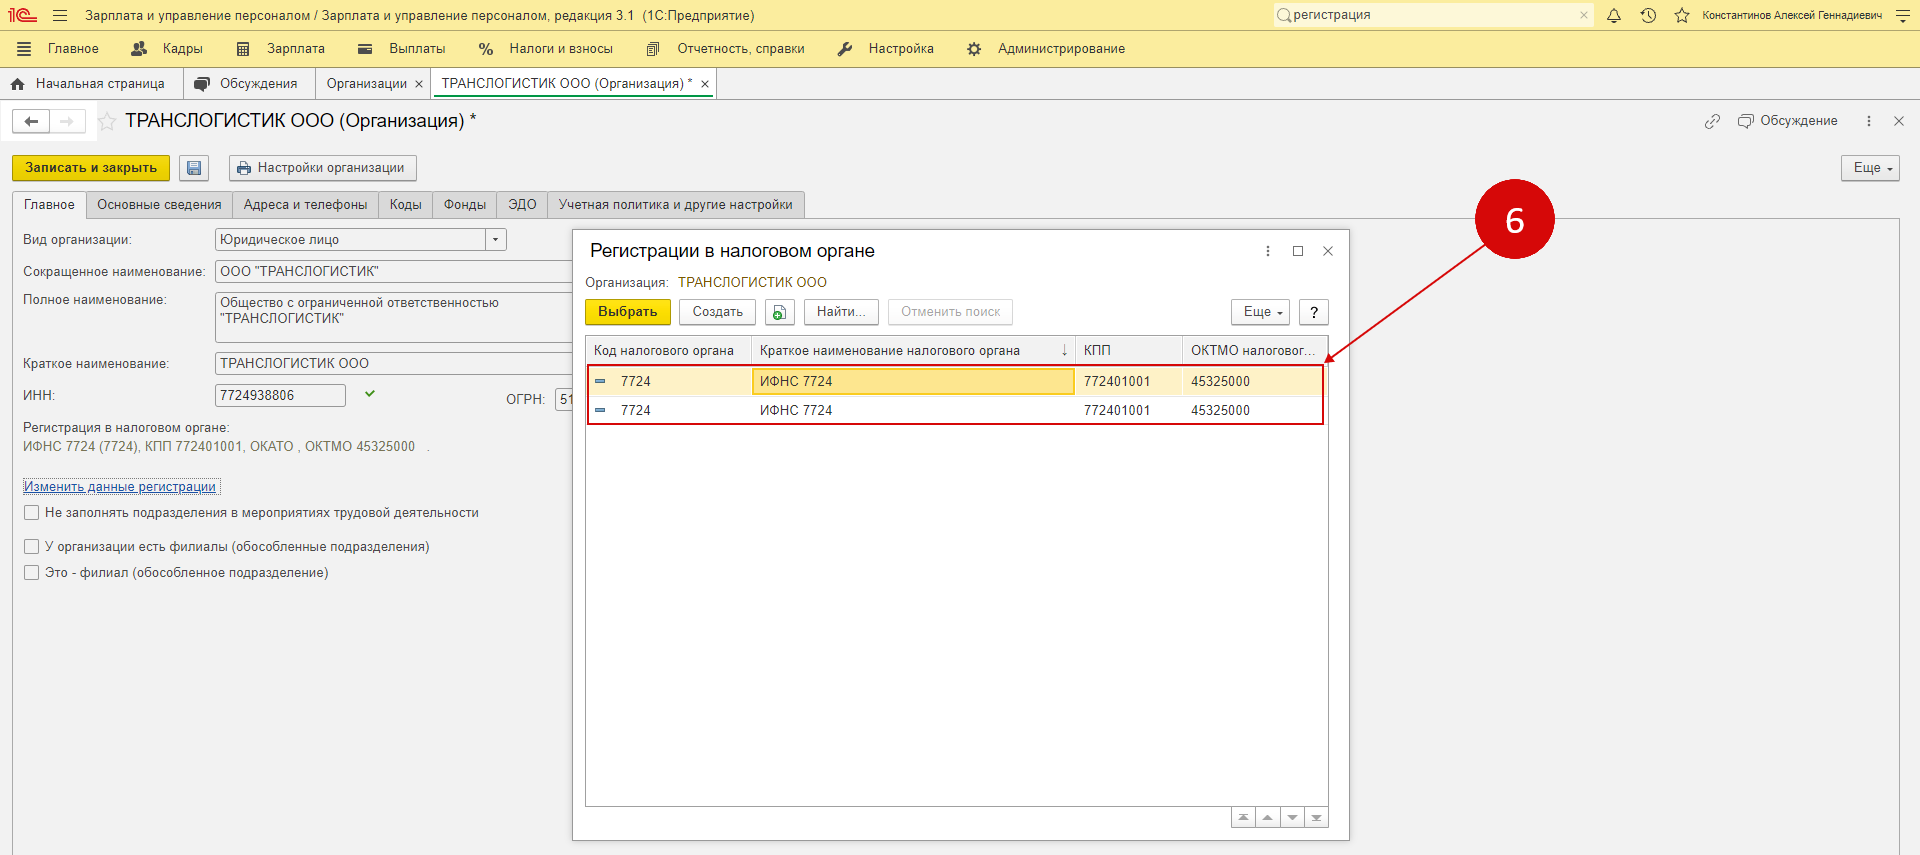The width and height of the screenshot is (1920, 855).
Task: Open the Выплаты menu
Action: [x=402, y=49]
